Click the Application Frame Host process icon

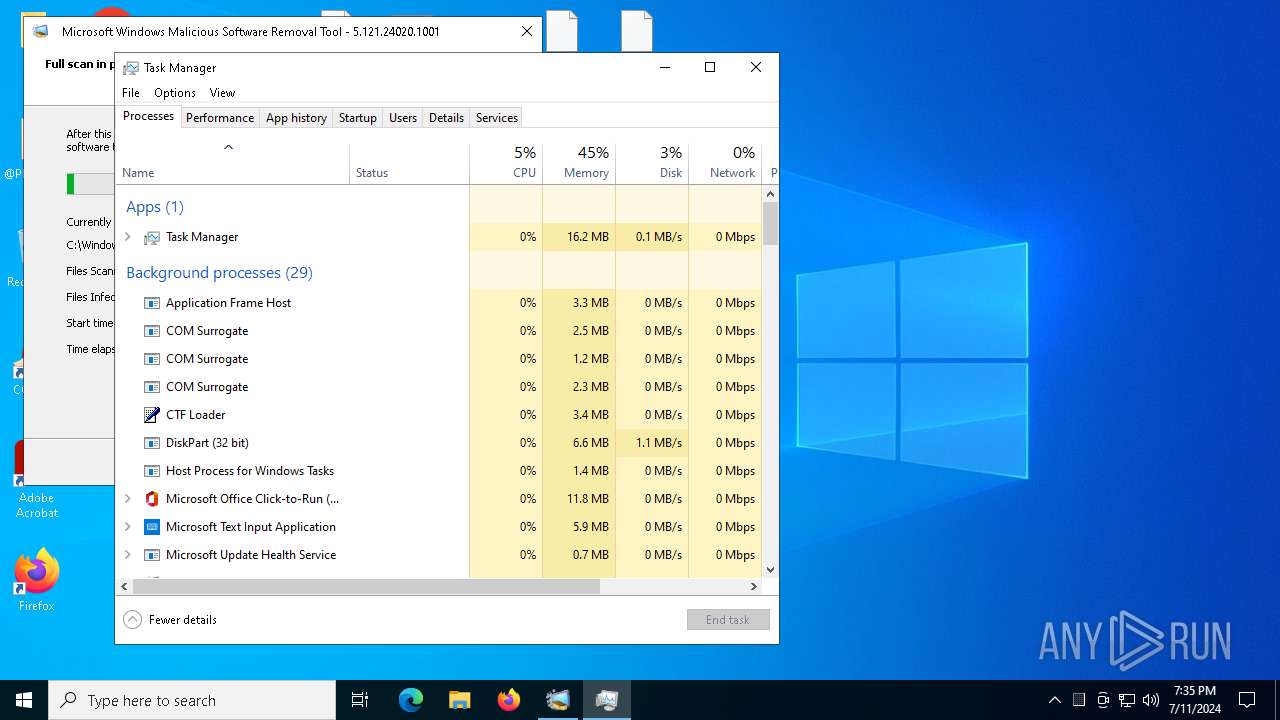coord(152,303)
